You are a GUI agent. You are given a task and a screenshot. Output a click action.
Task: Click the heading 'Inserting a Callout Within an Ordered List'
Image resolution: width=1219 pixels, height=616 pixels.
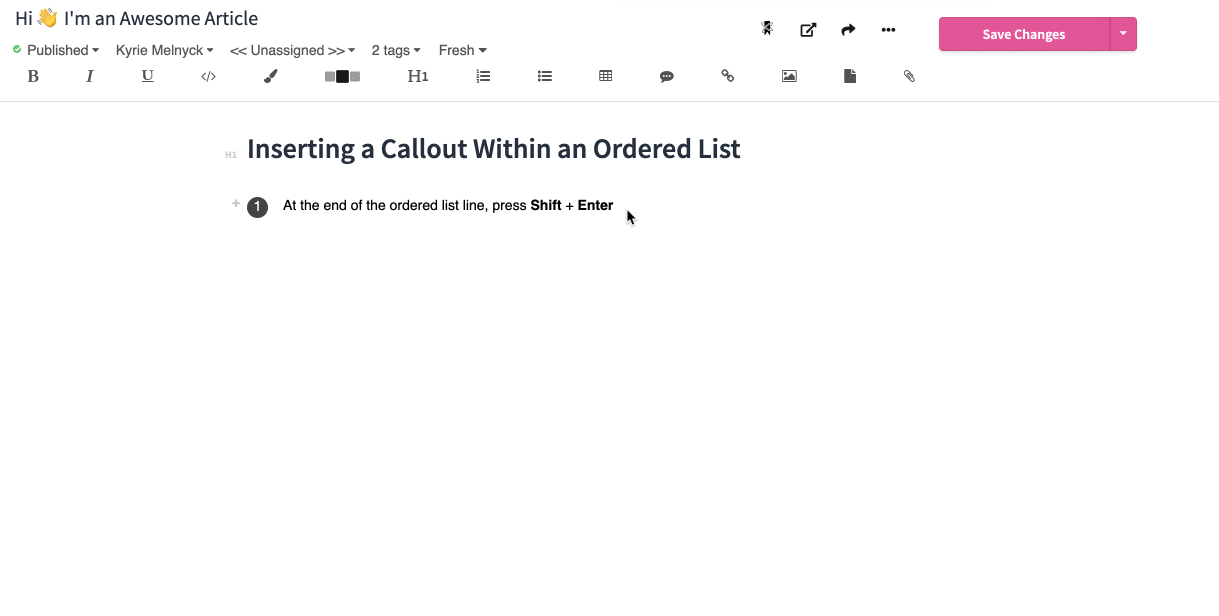click(494, 149)
